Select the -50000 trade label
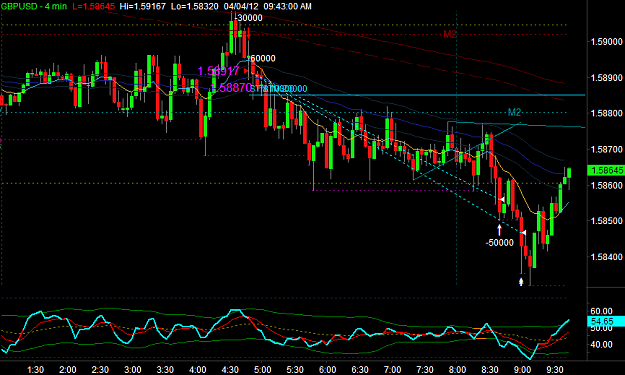Screen dimensions: 625x375 click(x=499, y=243)
